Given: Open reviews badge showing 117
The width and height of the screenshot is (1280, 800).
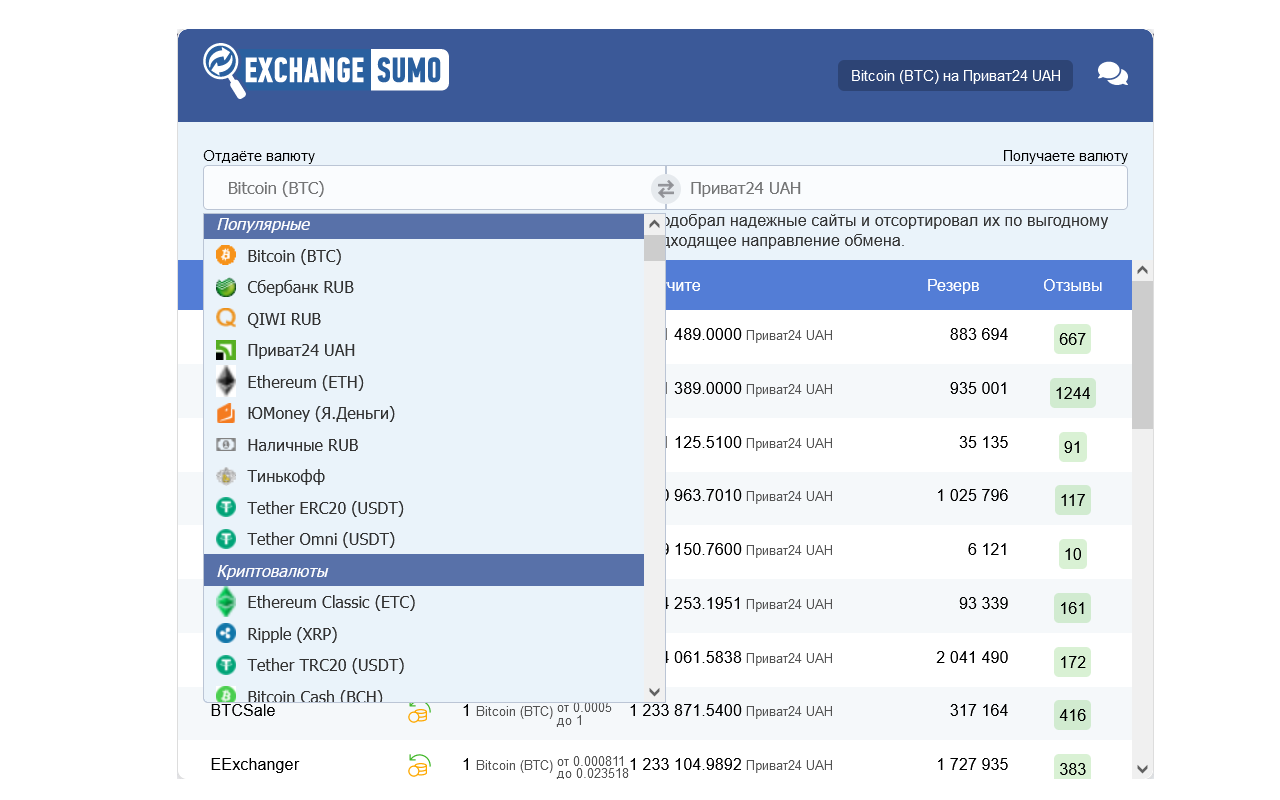Looking at the screenshot, I should [1073, 500].
